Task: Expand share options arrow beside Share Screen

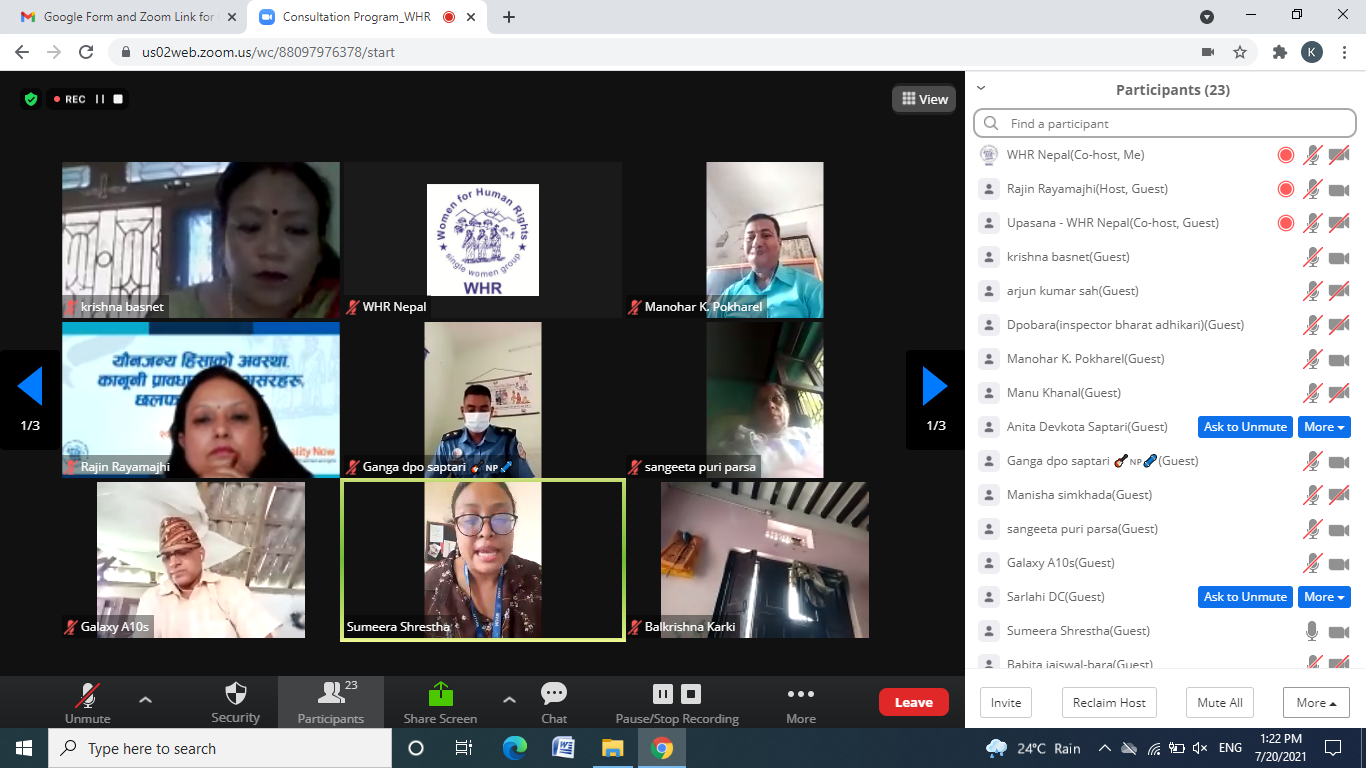Action: pyautogui.click(x=509, y=700)
